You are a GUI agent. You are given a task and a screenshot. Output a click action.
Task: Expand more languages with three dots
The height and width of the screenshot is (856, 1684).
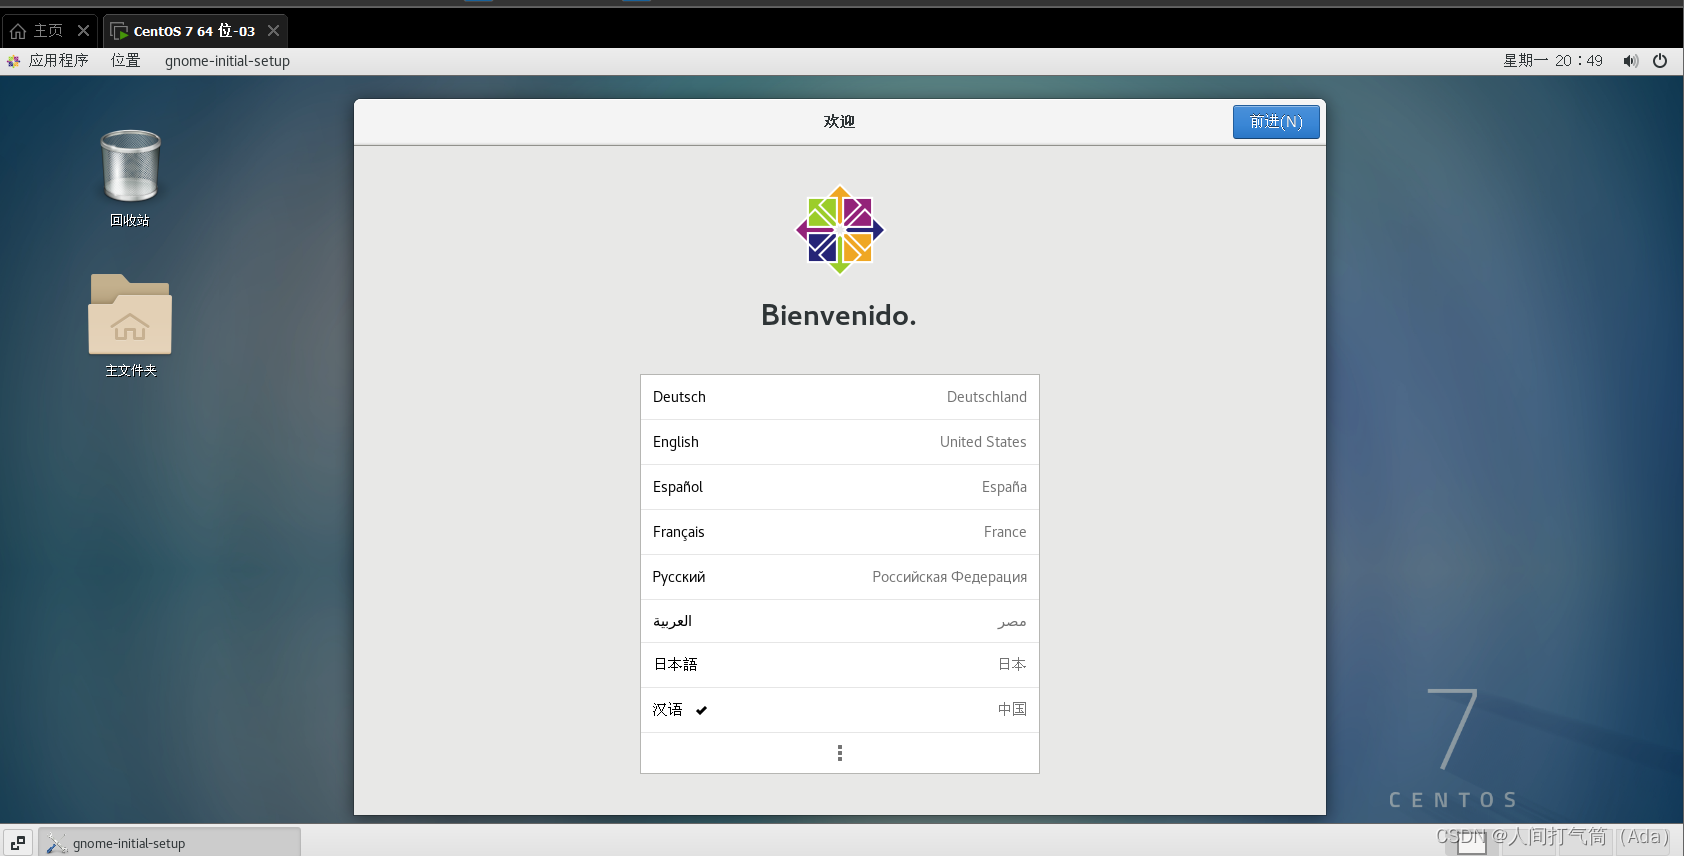(x=840, y=753)
